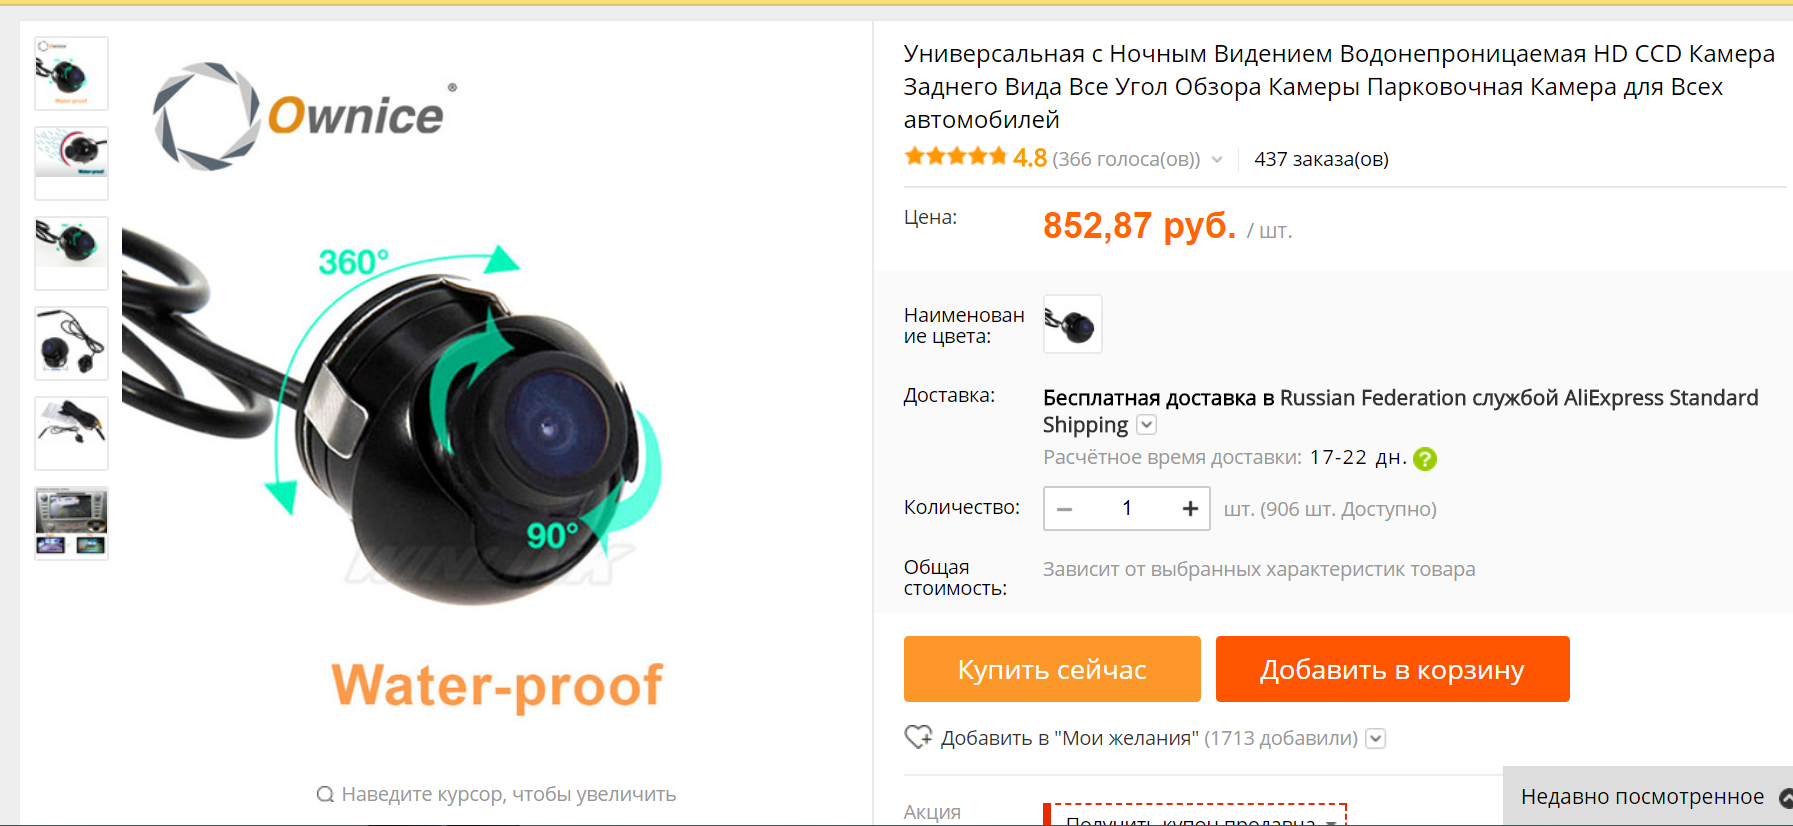Expand the rating votes dropdown arrow
Image resolution: width=1793 pixels, height=826 pixels.
(1217, 159)
